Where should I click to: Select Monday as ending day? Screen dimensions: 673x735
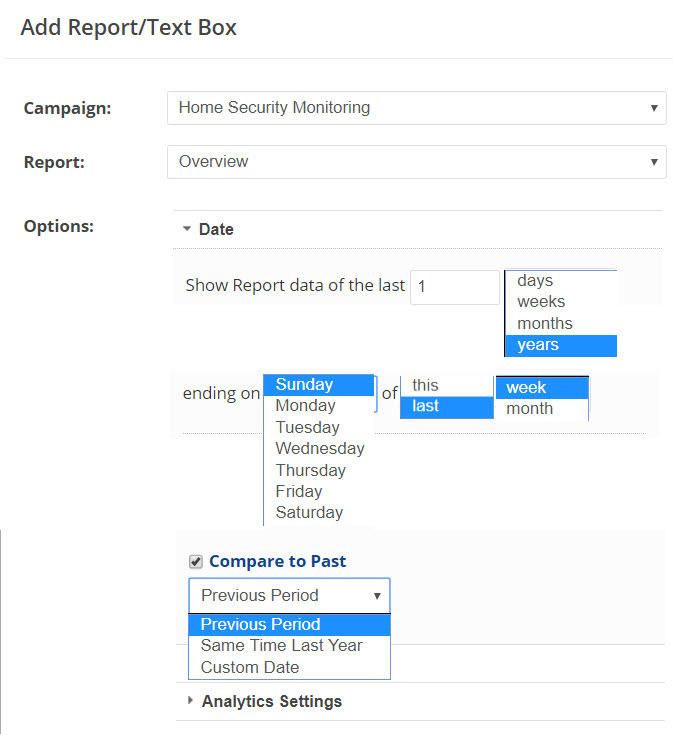click(306, 406)
